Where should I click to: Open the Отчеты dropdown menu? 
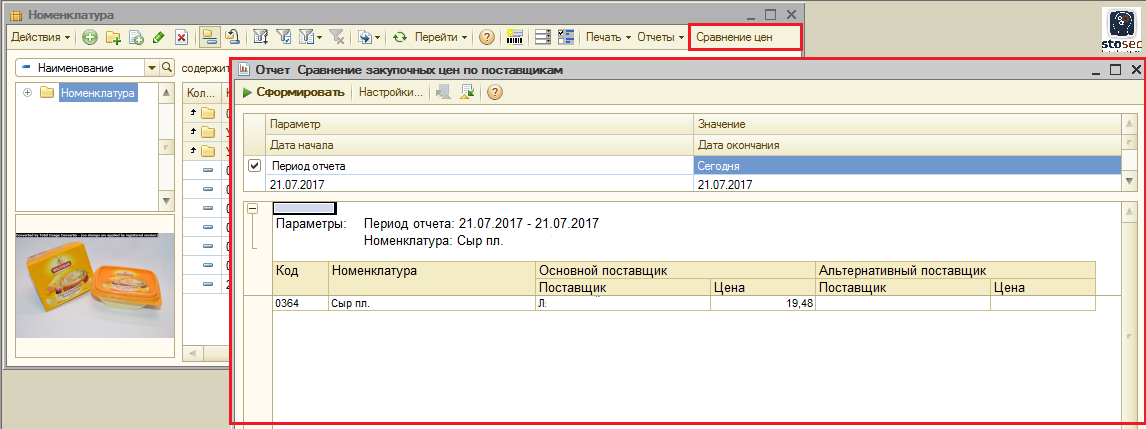[661, 37]
